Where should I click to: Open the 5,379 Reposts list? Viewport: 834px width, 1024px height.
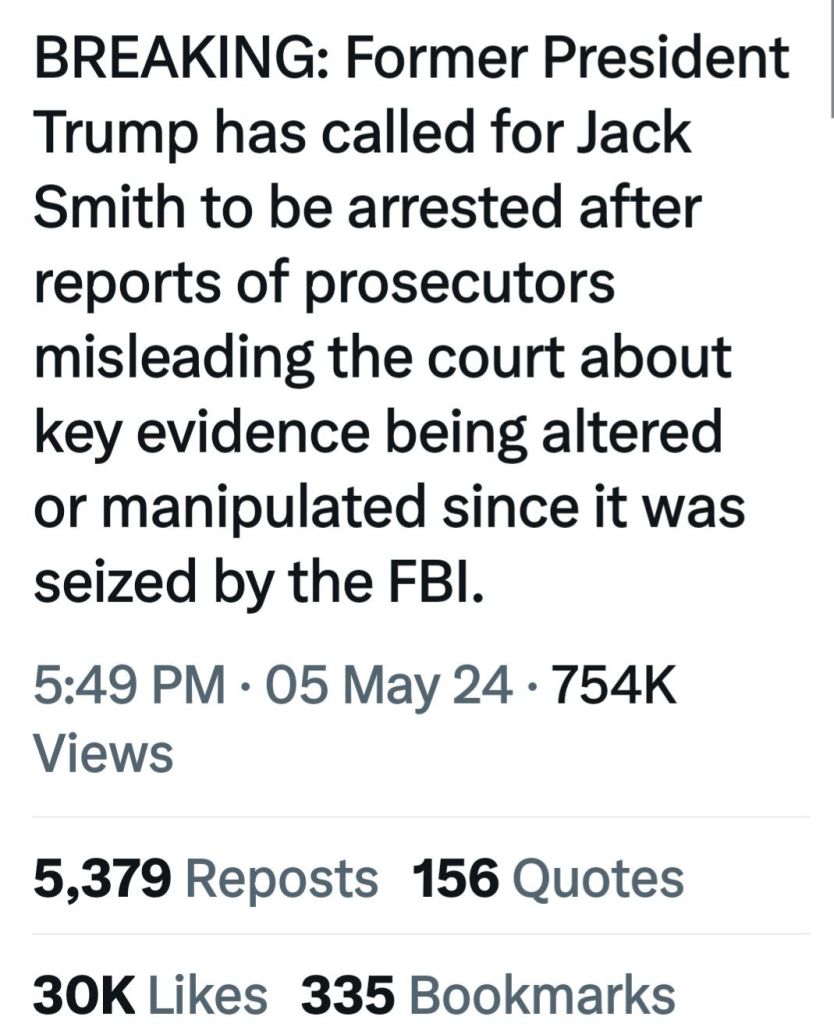206,879
